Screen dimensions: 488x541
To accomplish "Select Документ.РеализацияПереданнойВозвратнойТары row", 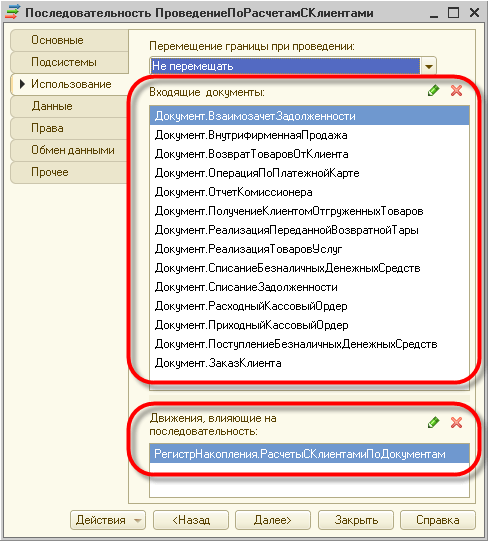I will pos(309,230).
